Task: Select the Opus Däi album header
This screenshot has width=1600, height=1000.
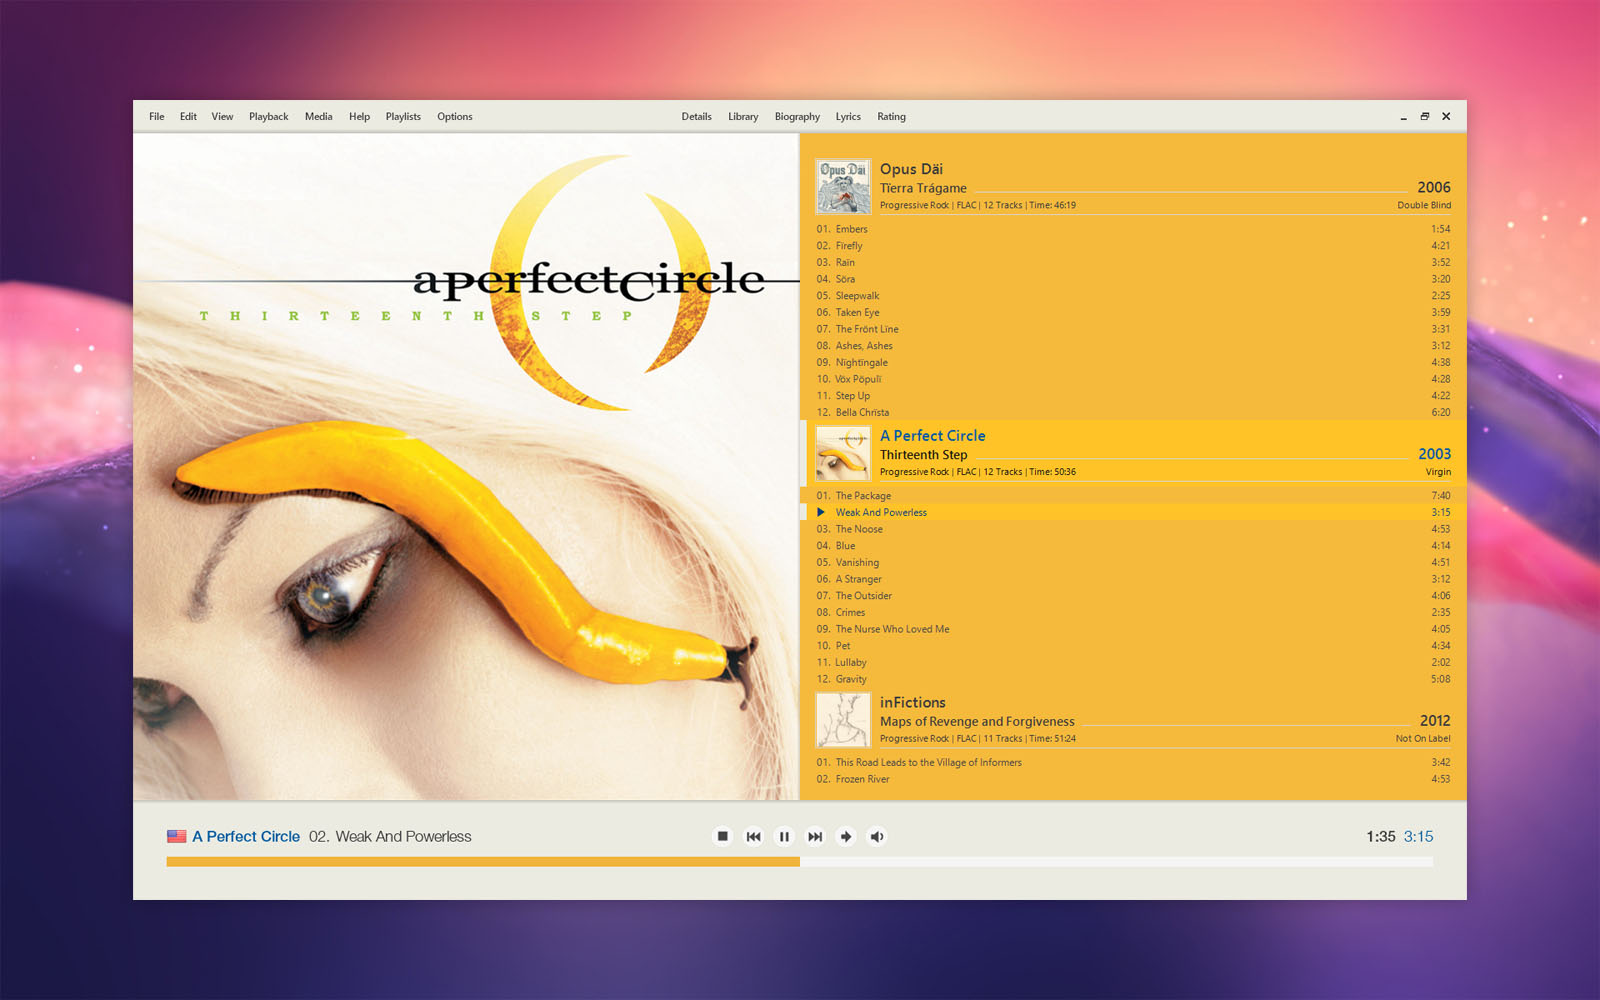Action: pyautogui.click(x=1133, y=187)
